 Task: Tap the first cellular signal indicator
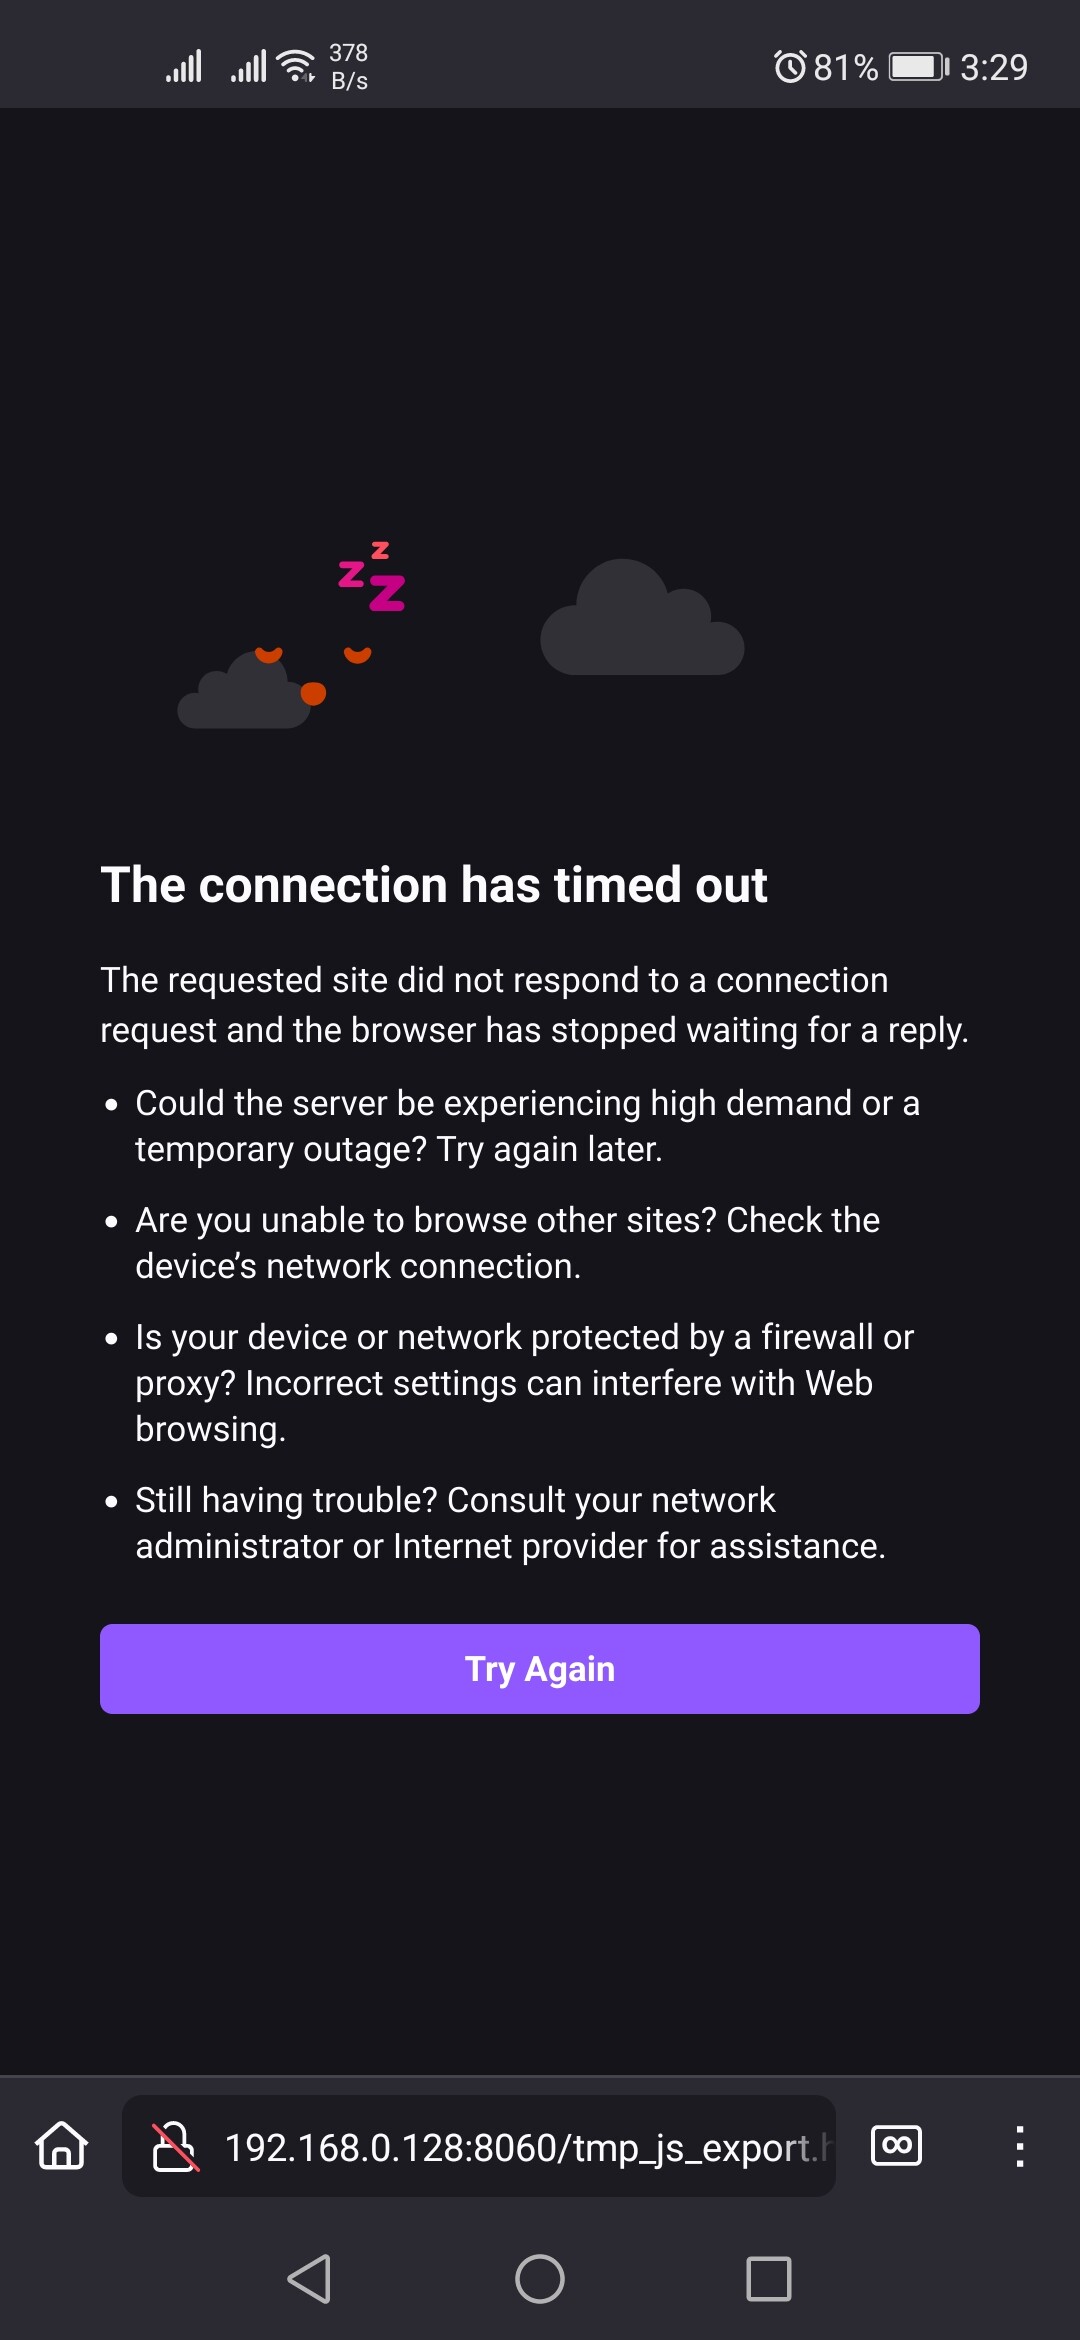click(184, 66)
